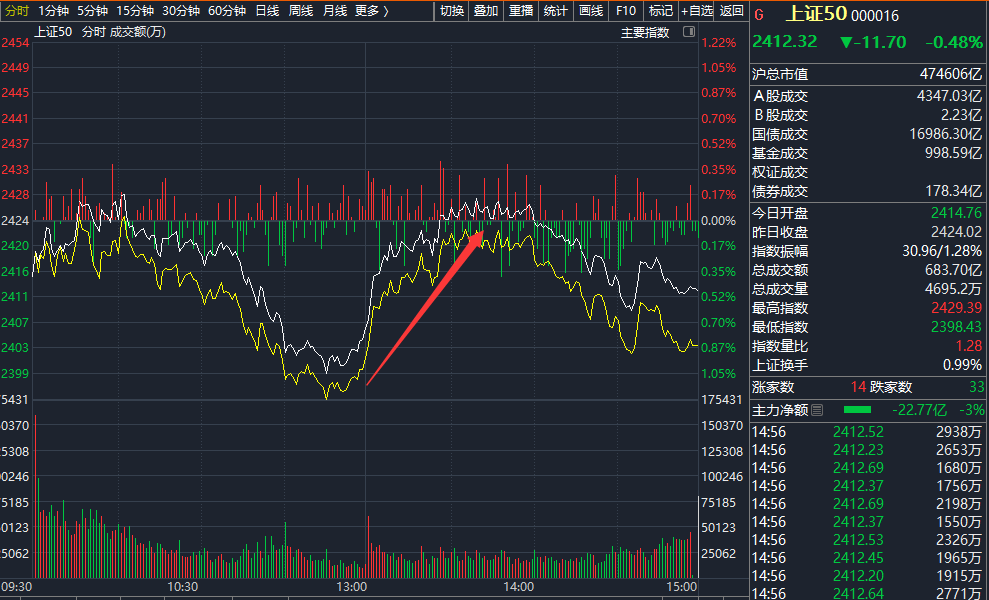Start the 重播 replay function

(521, 11)
